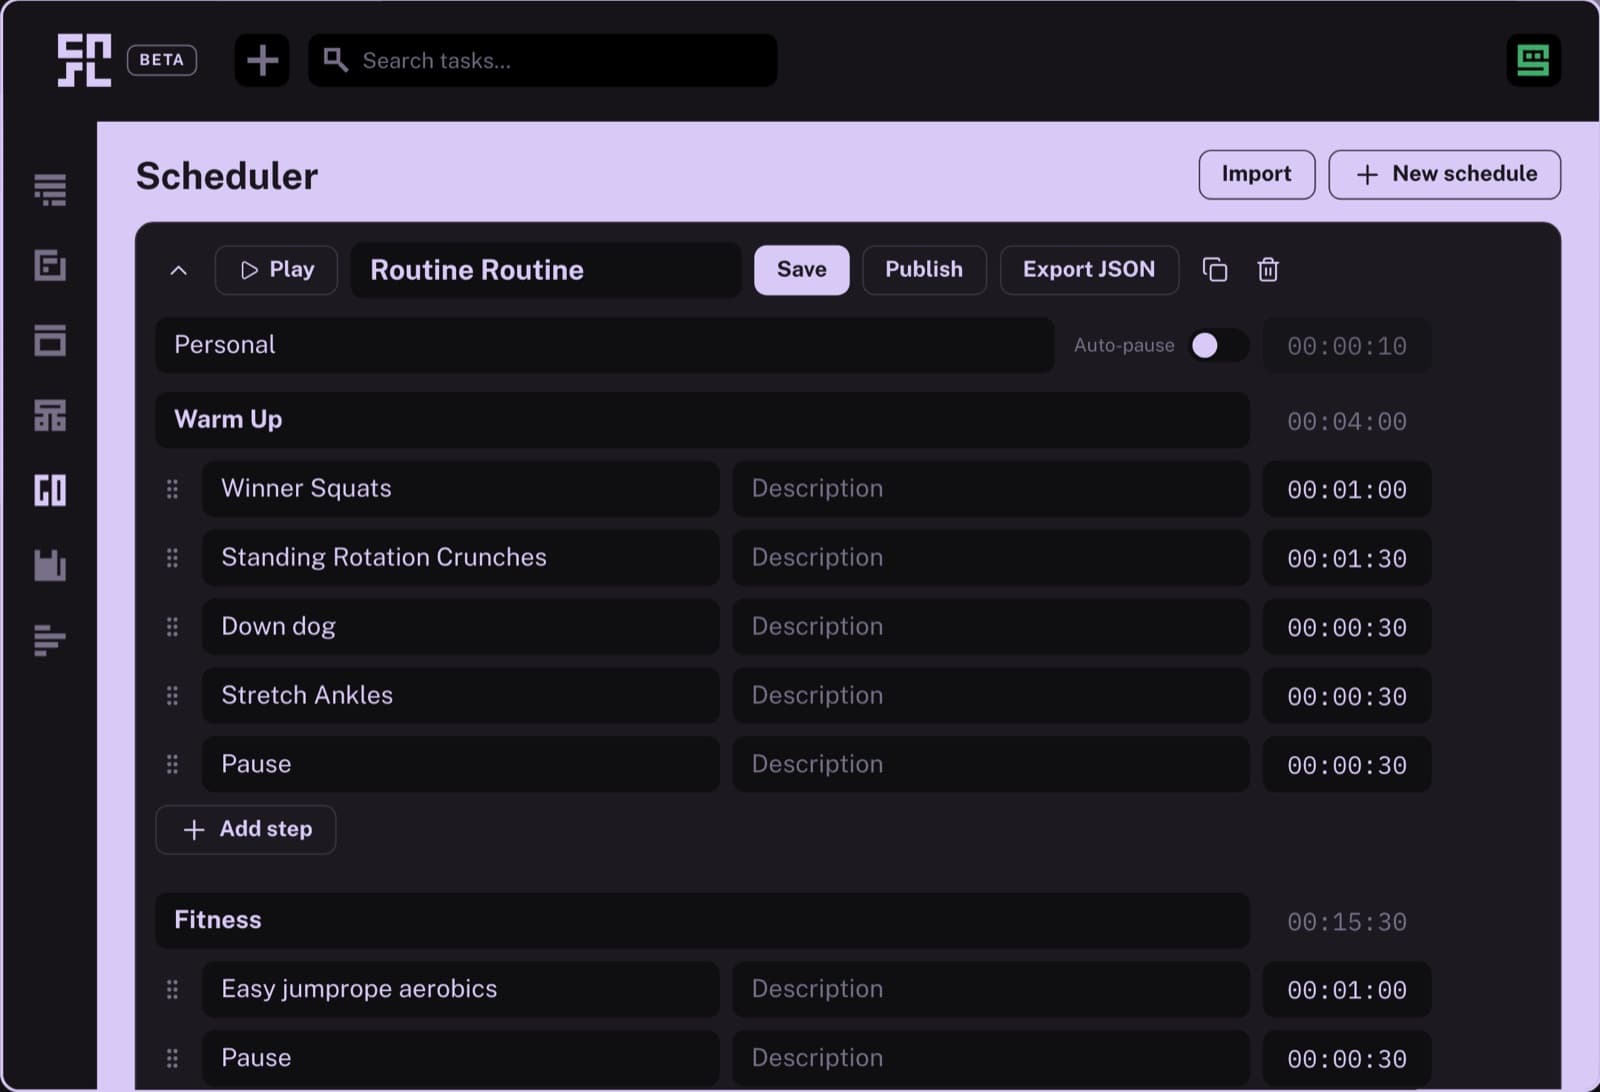The height and width of the screenshot is (1092, 1600).
Task: Publish the schedule
Action: 924,270
